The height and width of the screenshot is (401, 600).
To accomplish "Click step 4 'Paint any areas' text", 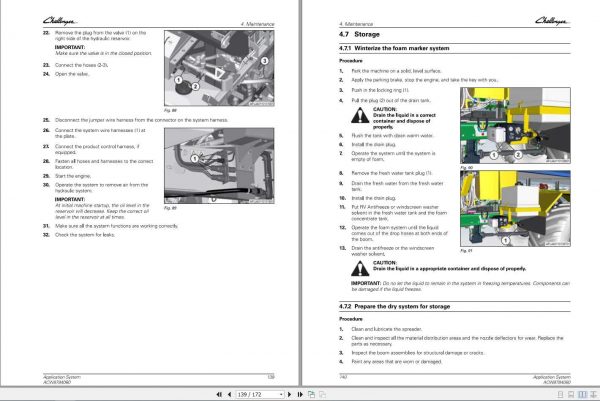I will click(x=396, y=362).
